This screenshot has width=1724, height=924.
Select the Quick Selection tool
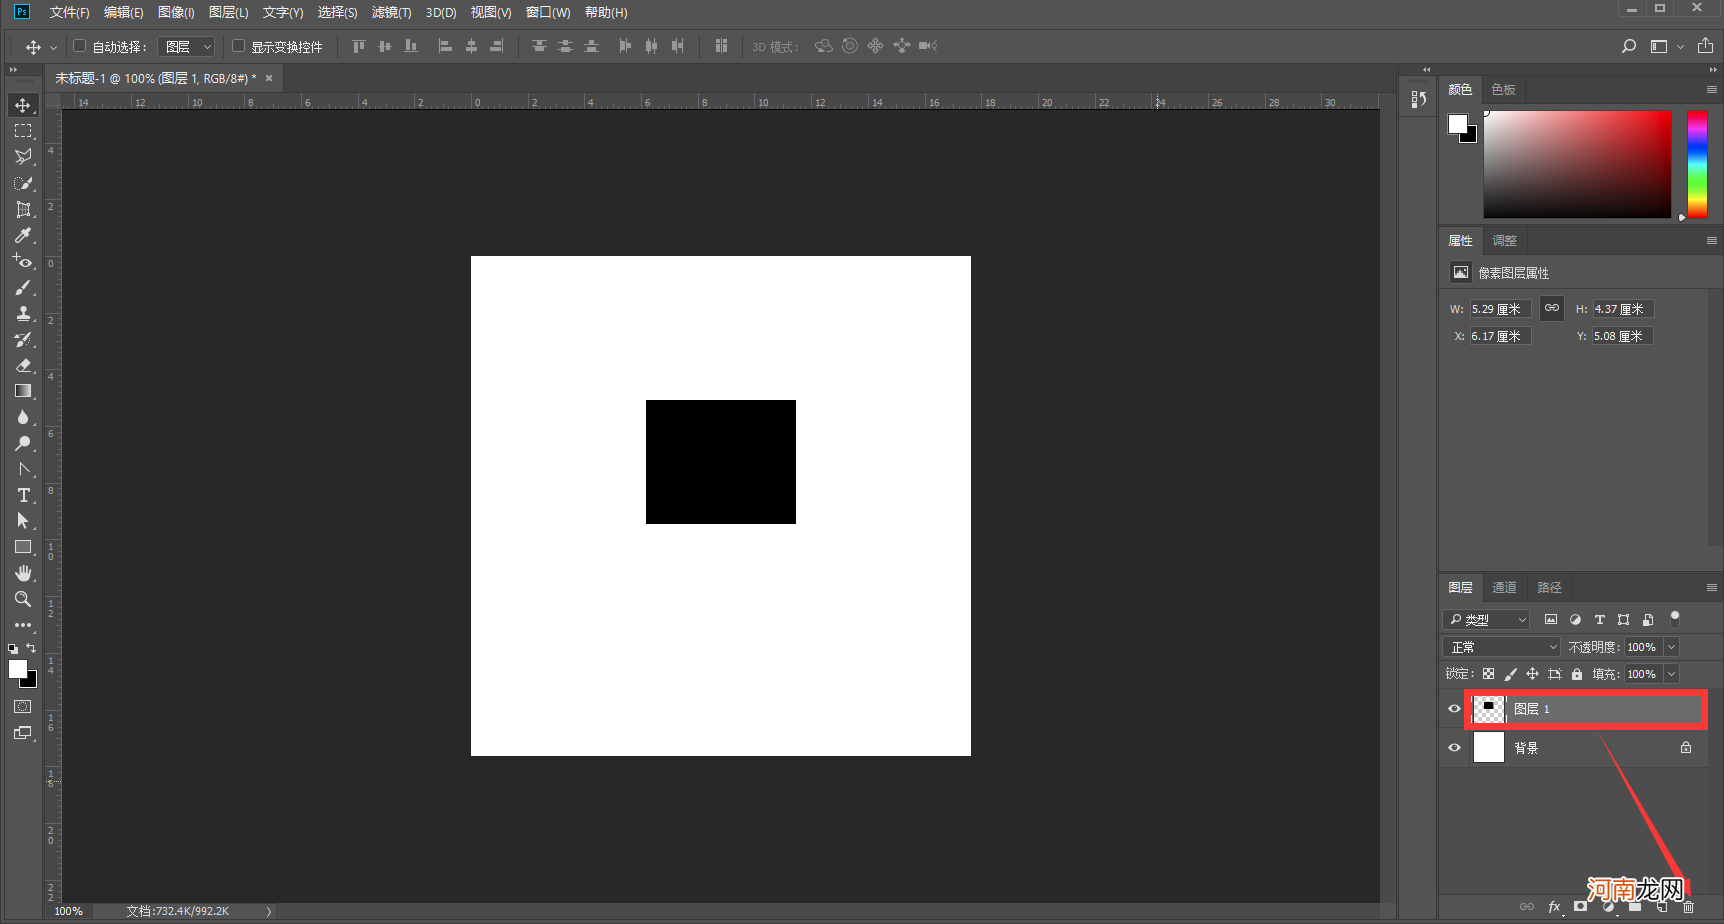[23, 183]
